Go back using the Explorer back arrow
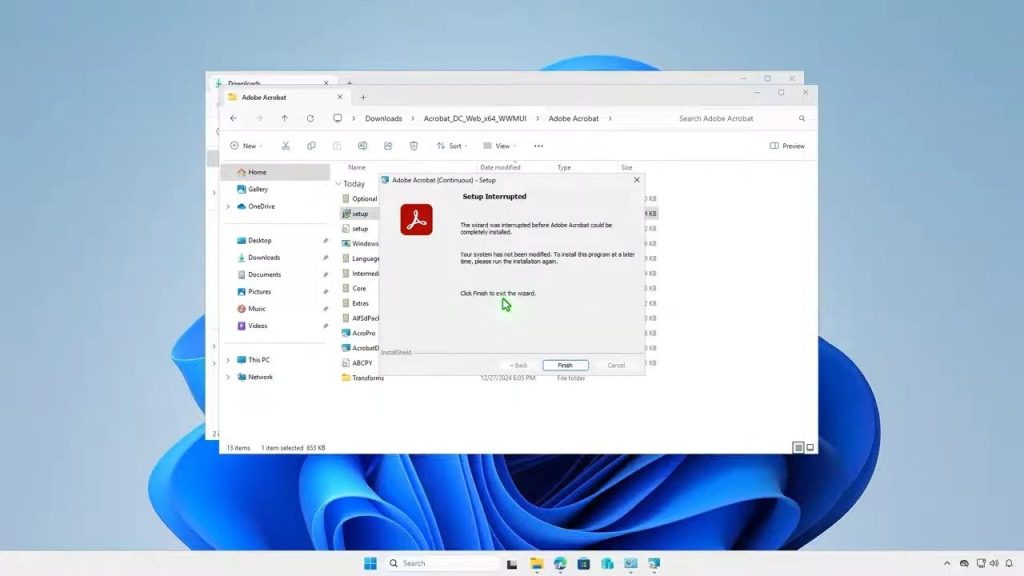Image resolution: width=1024 pixels, height=576 pixels. pos(234,118)
